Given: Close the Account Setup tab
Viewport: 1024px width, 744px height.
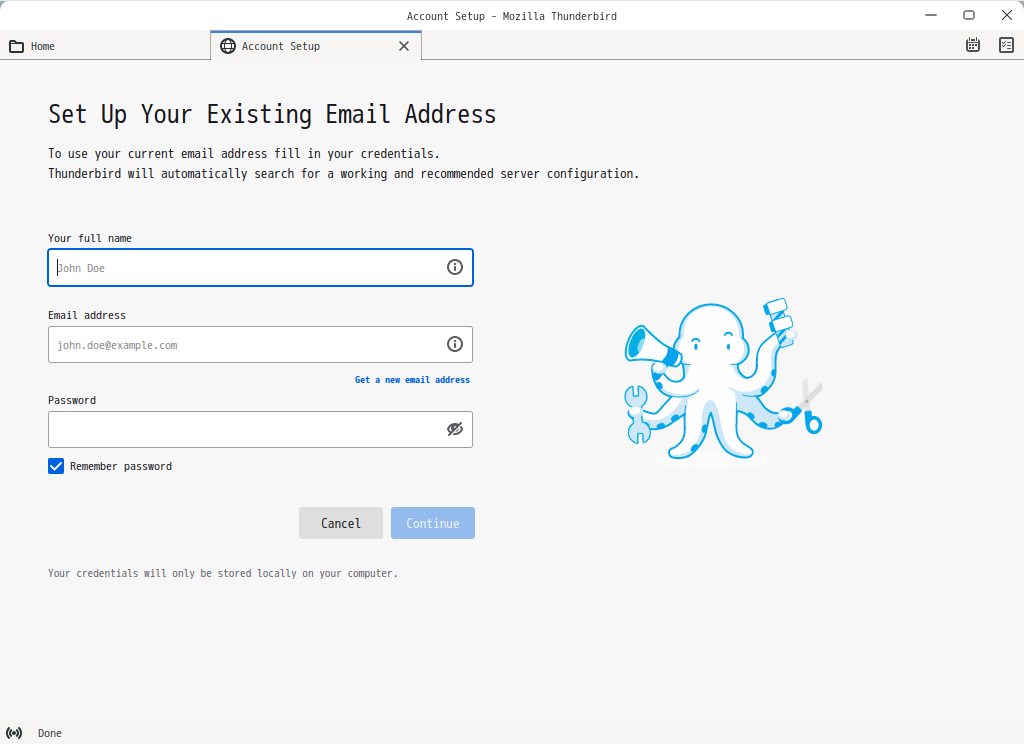Looking at the screenshot, I should pos(404,46).
